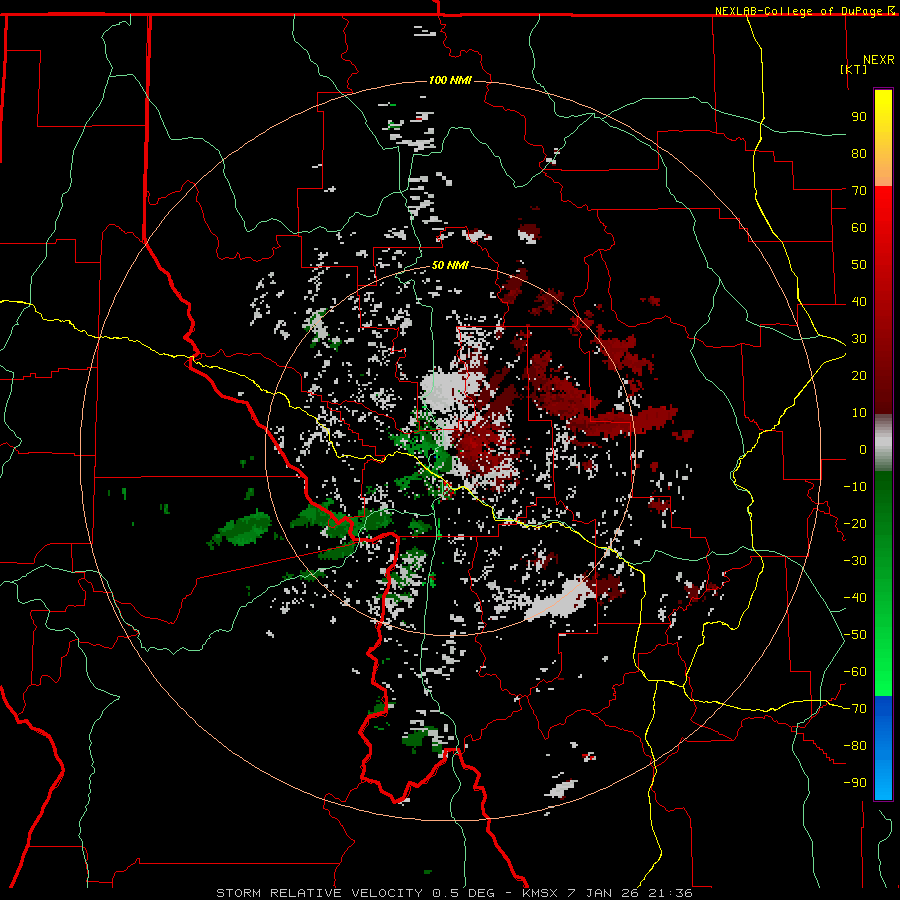
Task: Click the 70 value on velocity scale
Action: point(859,191)
